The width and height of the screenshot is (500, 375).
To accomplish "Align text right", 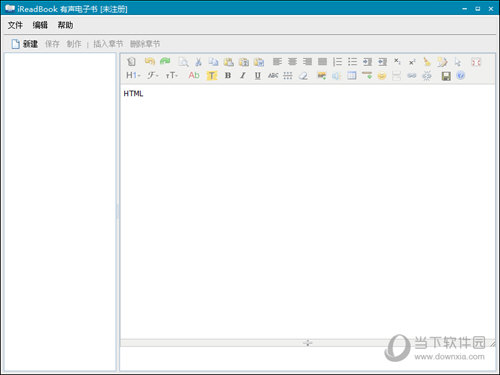I will pos(307,62).
